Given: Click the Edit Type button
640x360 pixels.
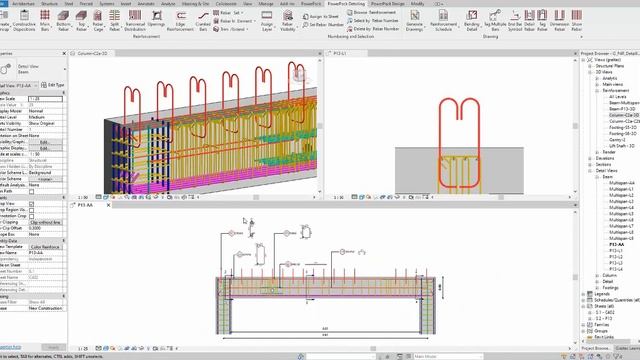Looking at the screenshot, I should click(x=53, y=85).
